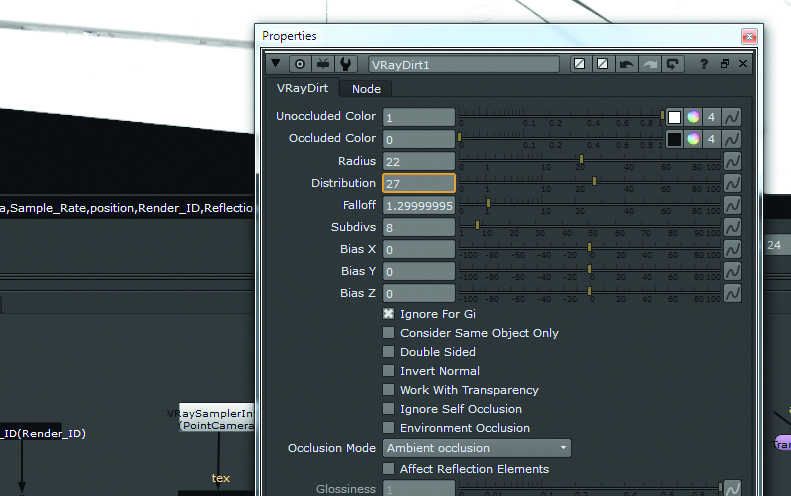Click the Subdivs slider handle

(x=477, y=225)
